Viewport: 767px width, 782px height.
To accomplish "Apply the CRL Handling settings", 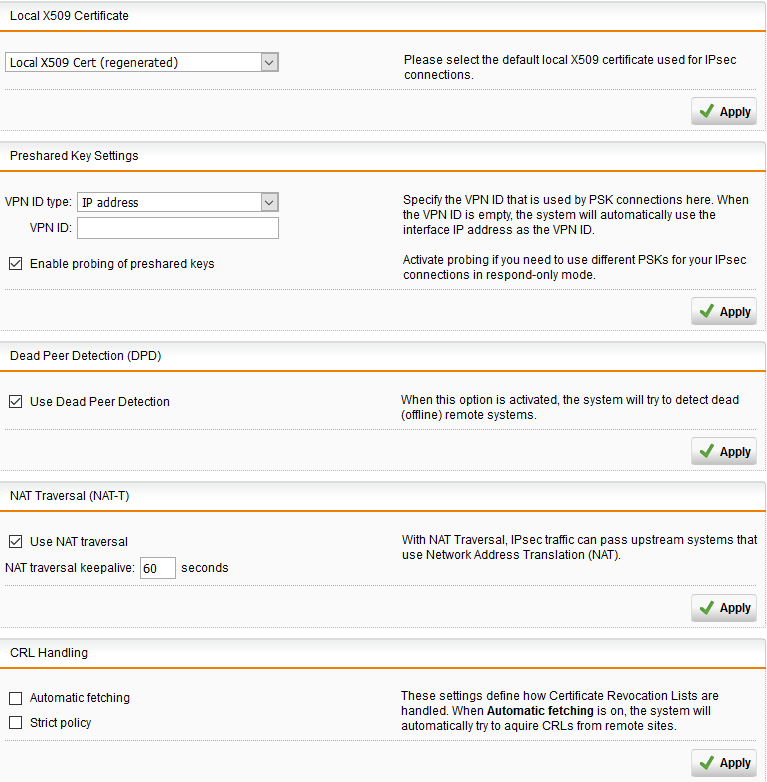I will coord(724,763).
